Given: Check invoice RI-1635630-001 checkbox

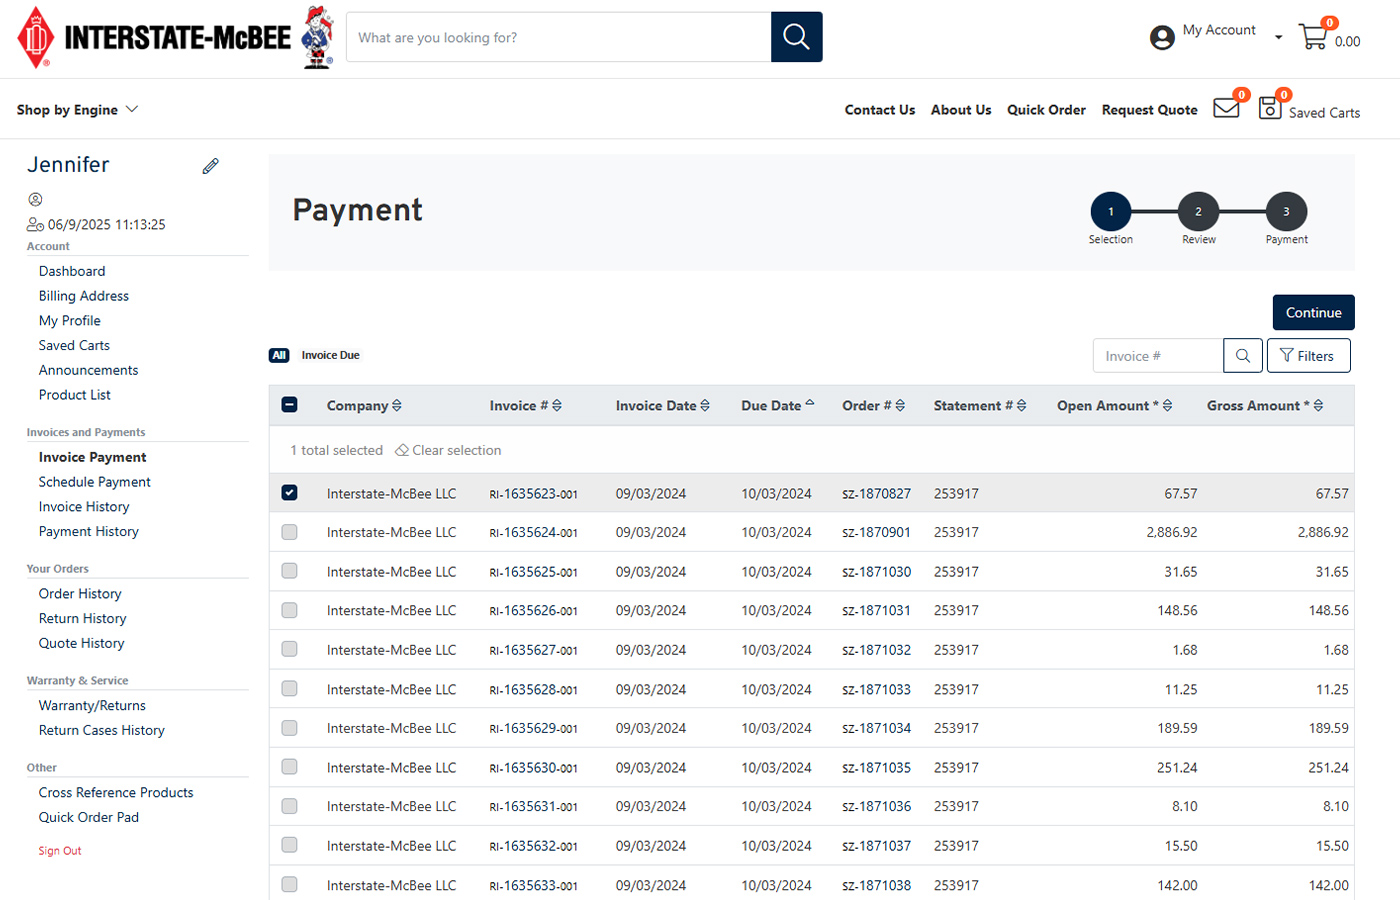Looking at the screenshot, I should [289, 767].
